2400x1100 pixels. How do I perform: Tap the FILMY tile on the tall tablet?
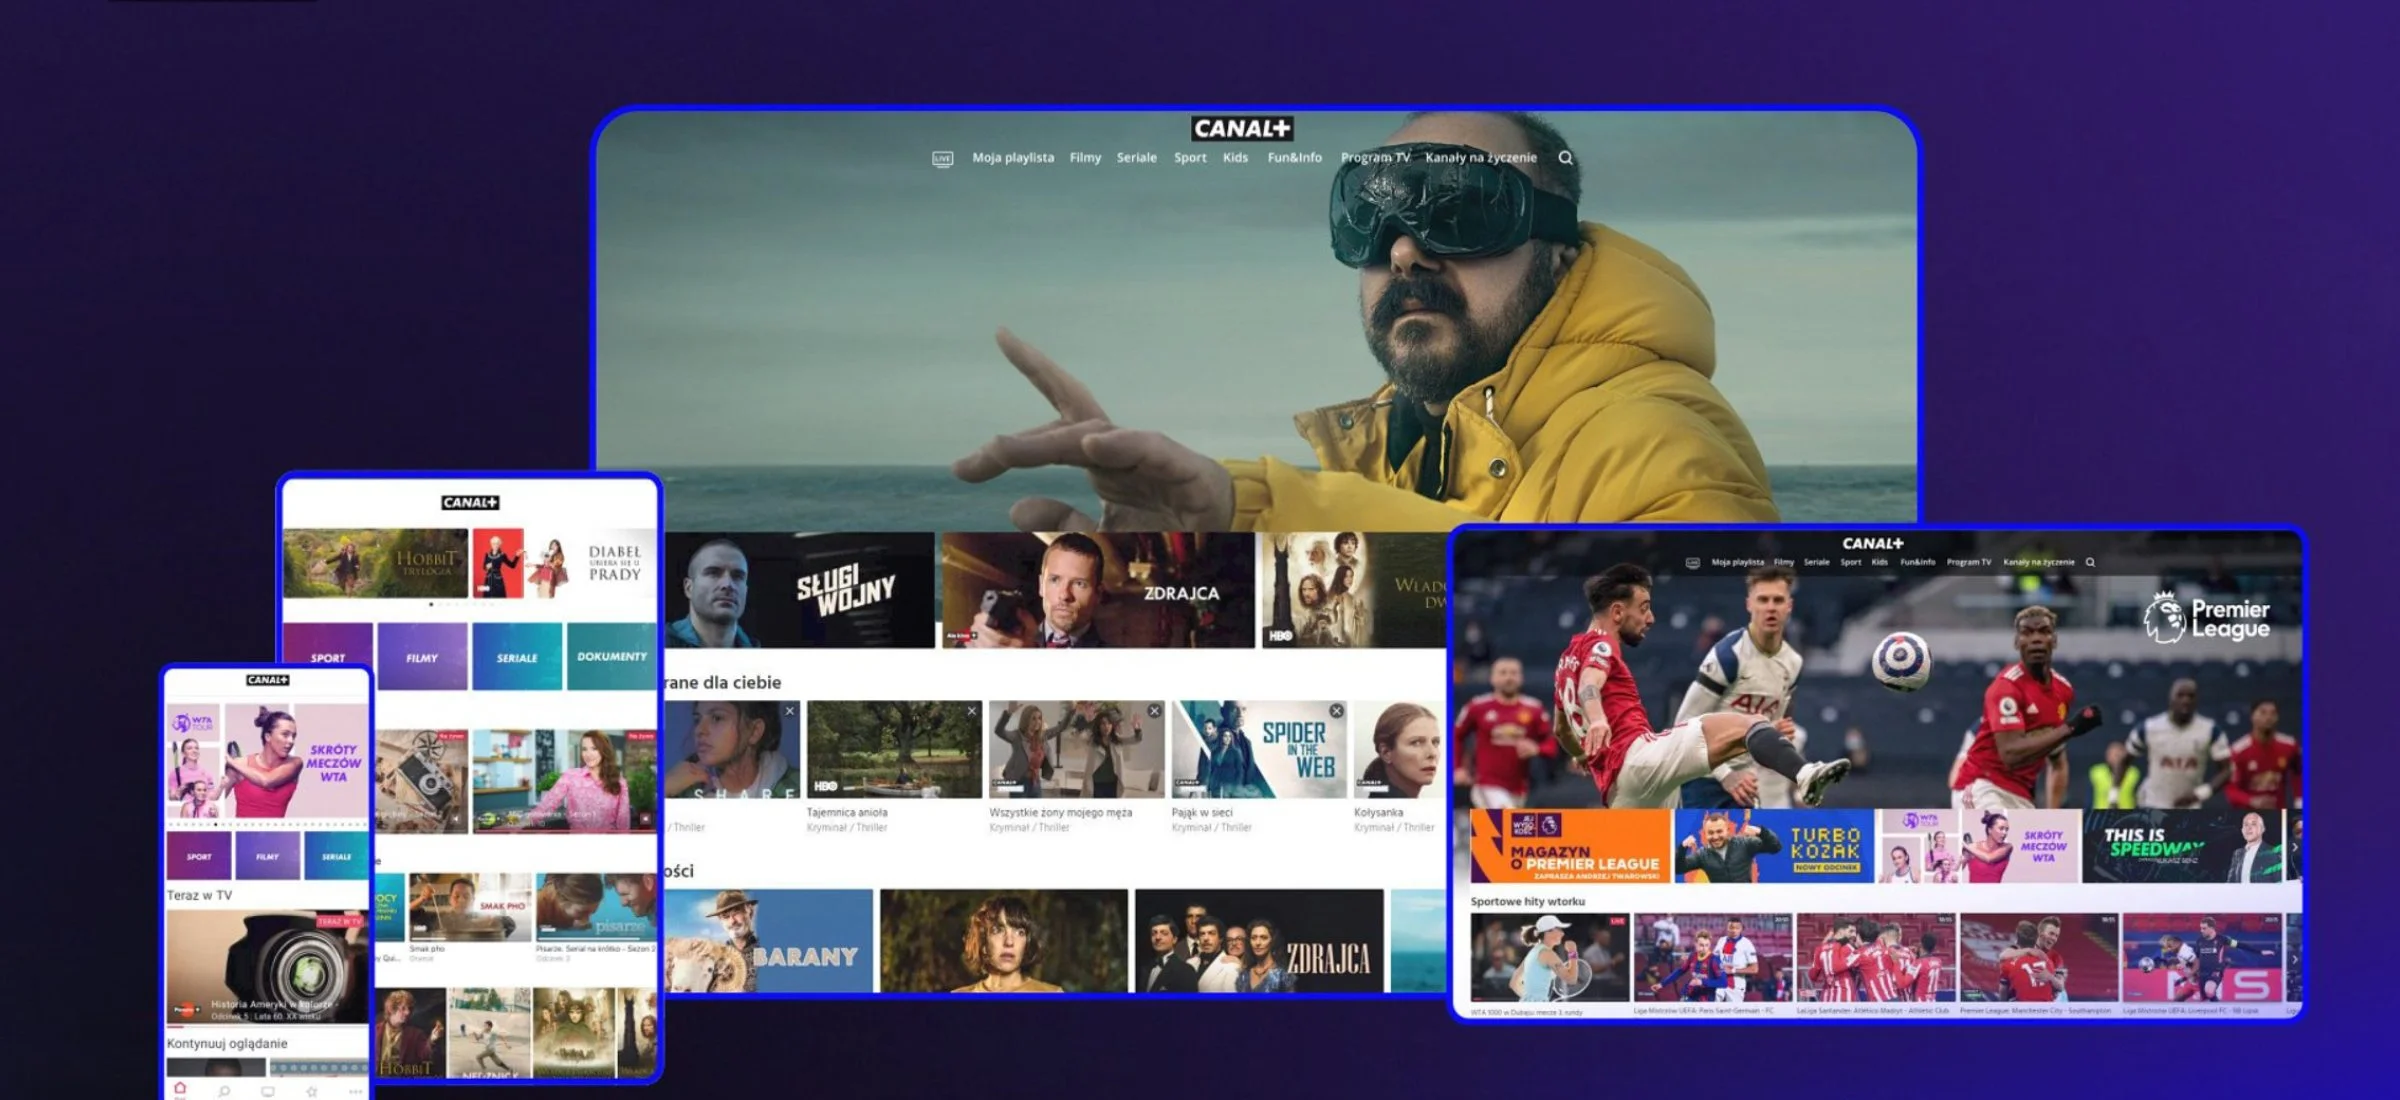[422, 656]
